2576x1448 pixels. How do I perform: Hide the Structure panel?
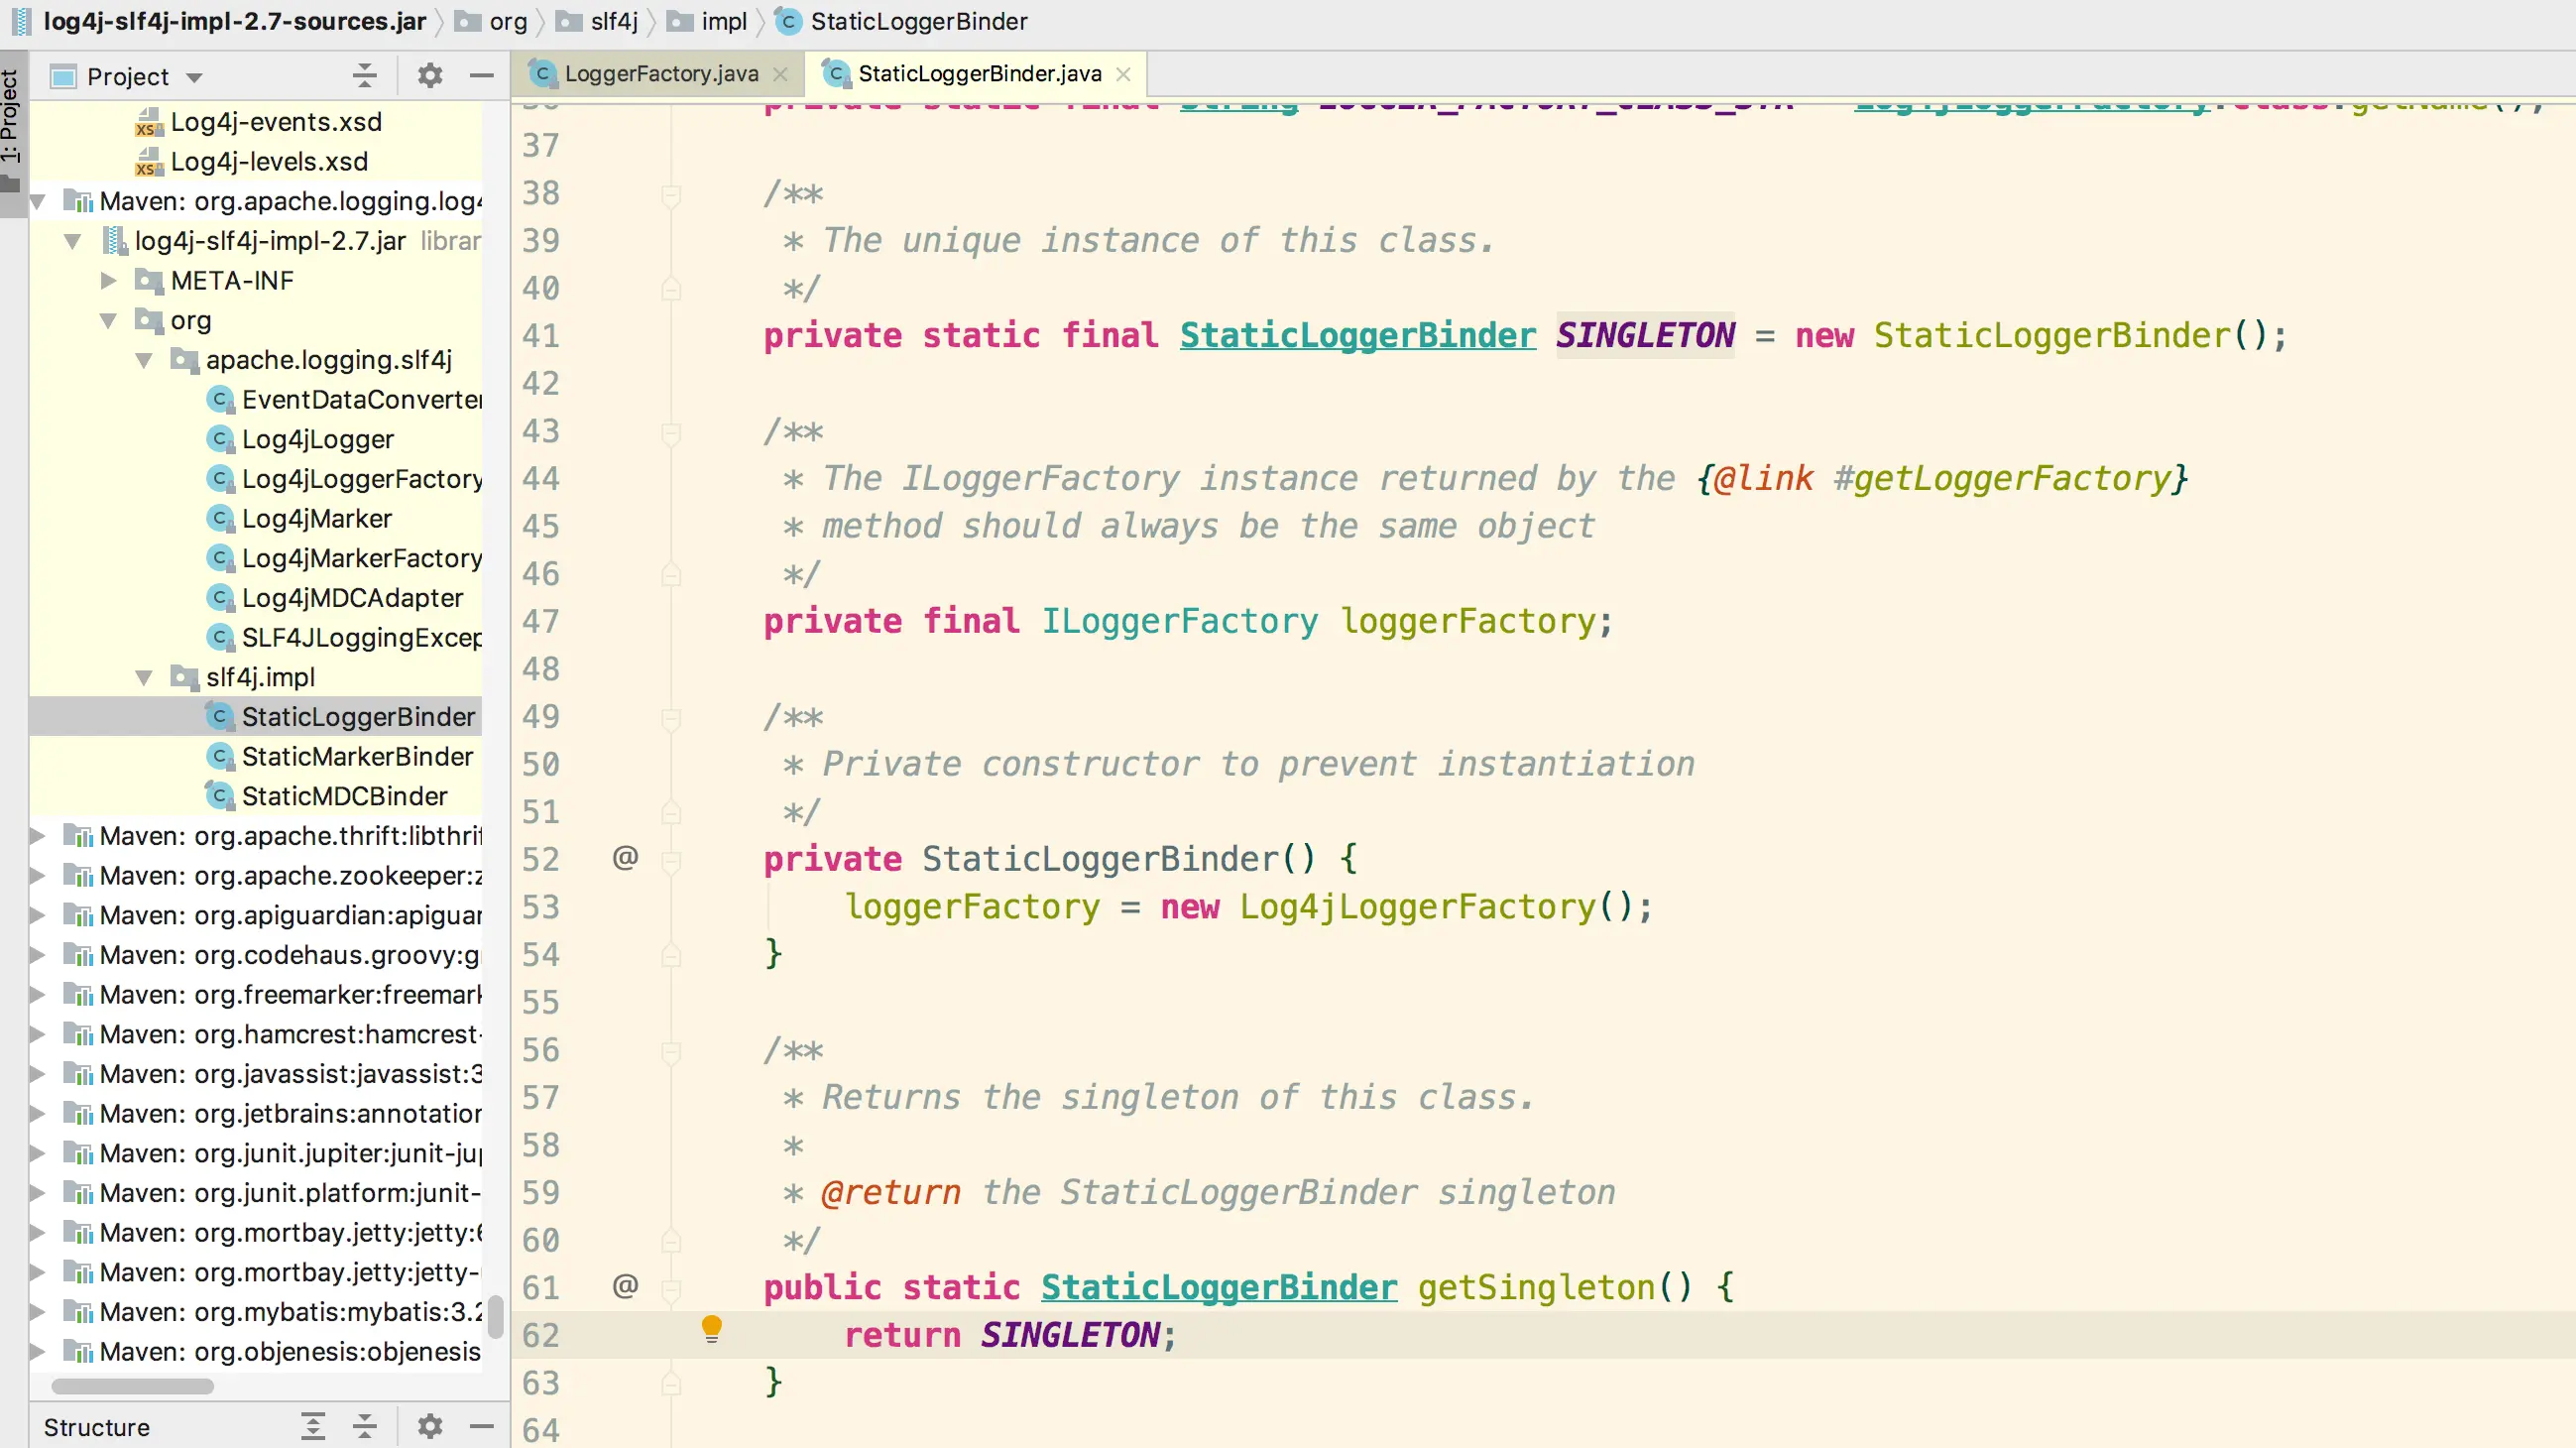tap(482, 1426)
